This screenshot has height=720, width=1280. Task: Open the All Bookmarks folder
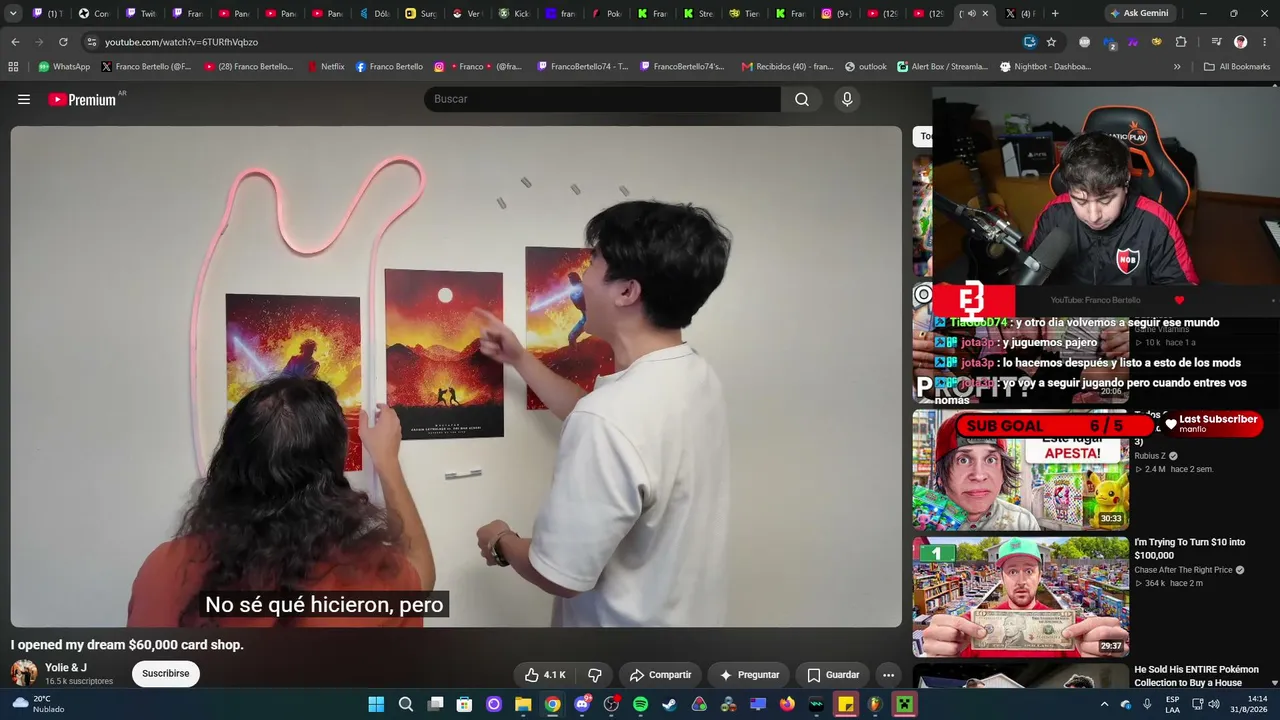pyautogui.click(x=1237, y=67)
